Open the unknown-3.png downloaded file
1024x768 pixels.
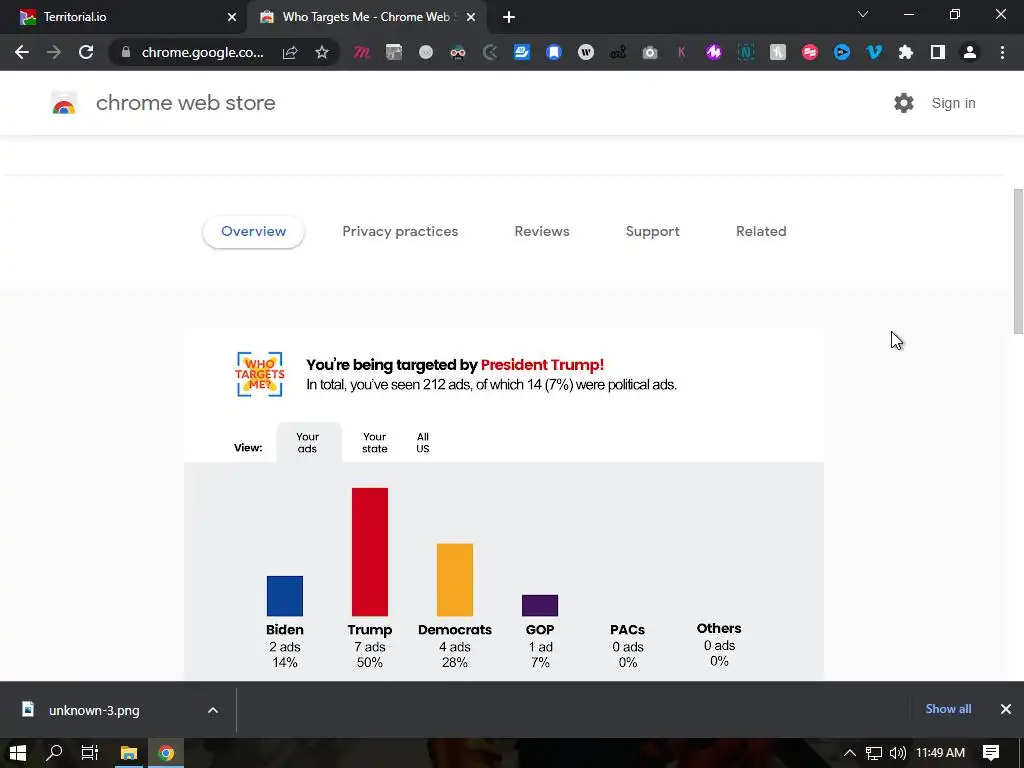point(94,710)
